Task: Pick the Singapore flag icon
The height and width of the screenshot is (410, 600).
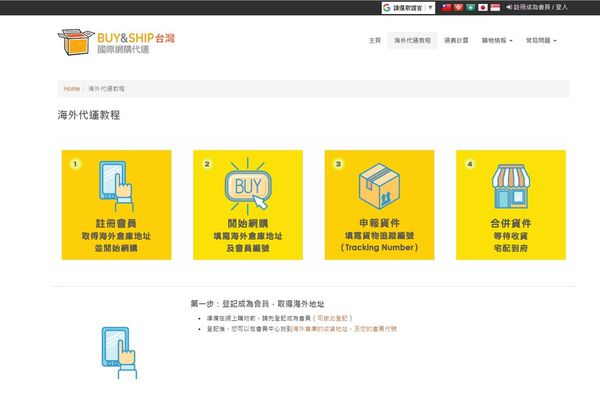Action: 494,7
